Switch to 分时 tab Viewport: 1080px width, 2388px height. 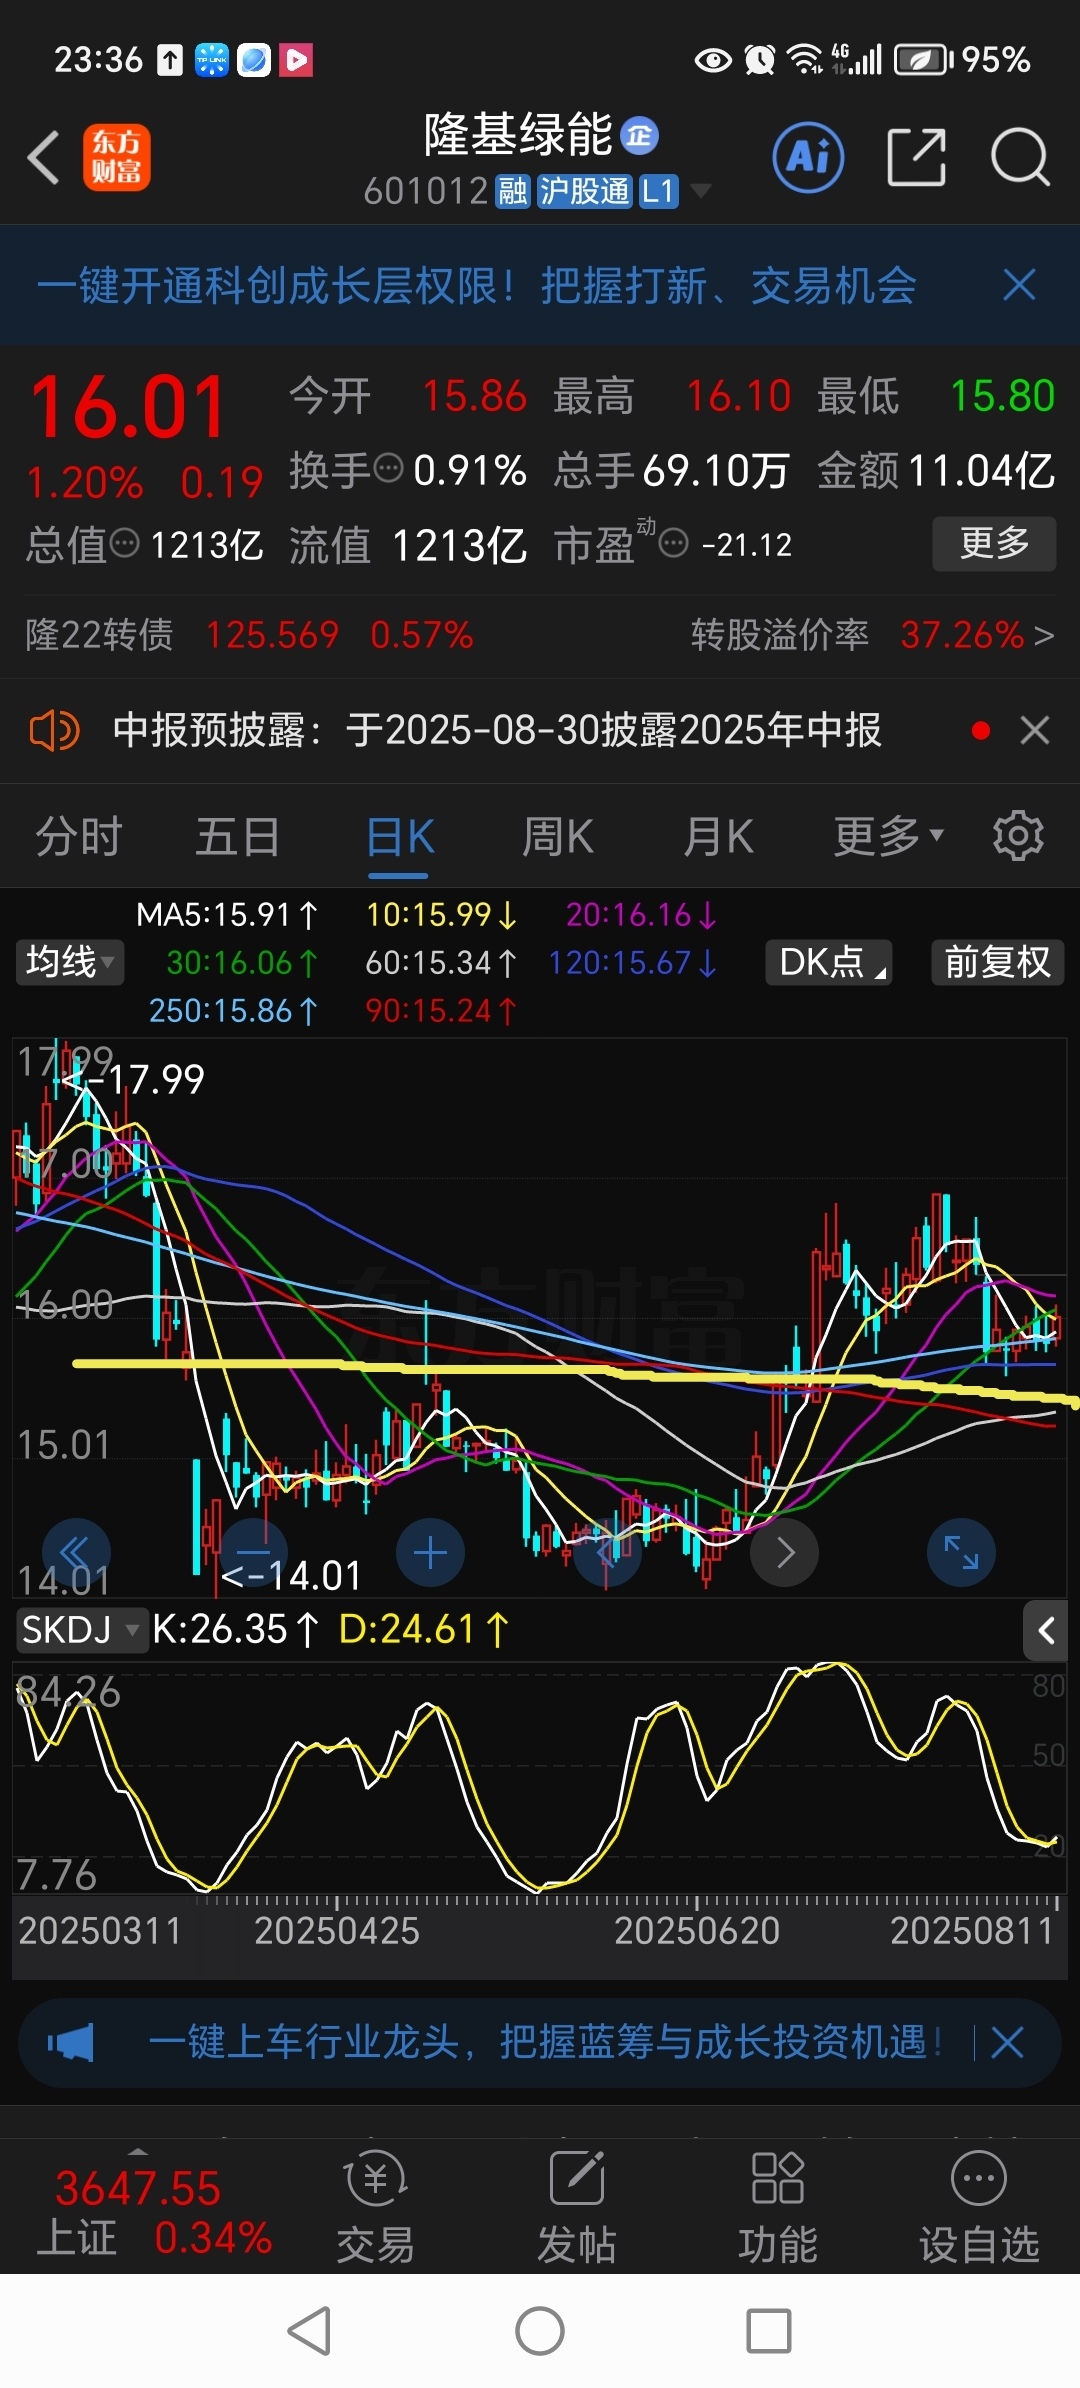(x=79, y=836)
